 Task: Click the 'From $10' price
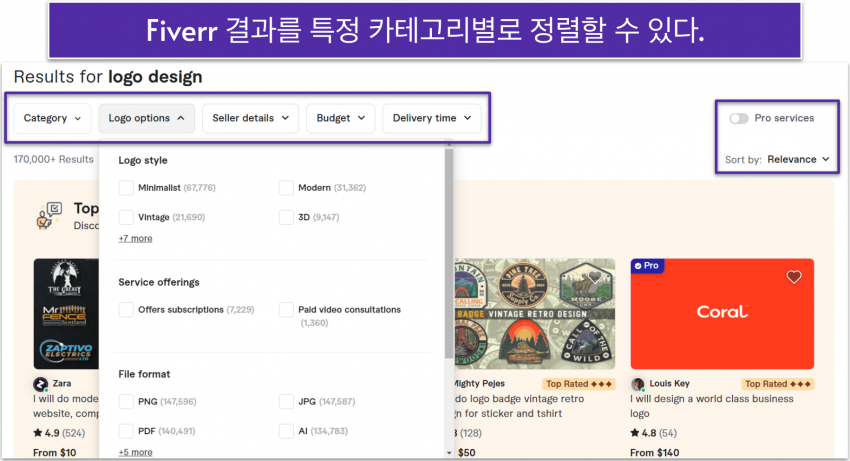pos(55,452)
